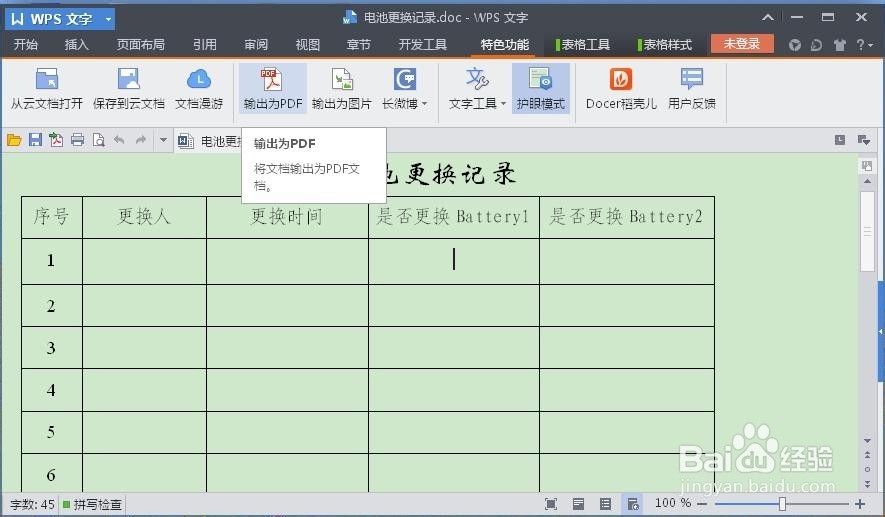Open 文档漫游 document roaming
Viewport: 885px width, 517px height.
point(199,89)
